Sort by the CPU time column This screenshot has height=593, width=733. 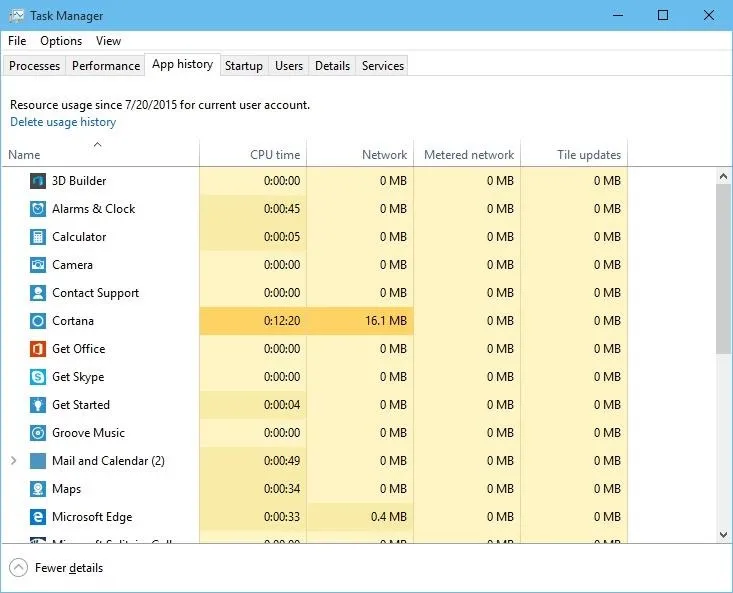[253, 155]
